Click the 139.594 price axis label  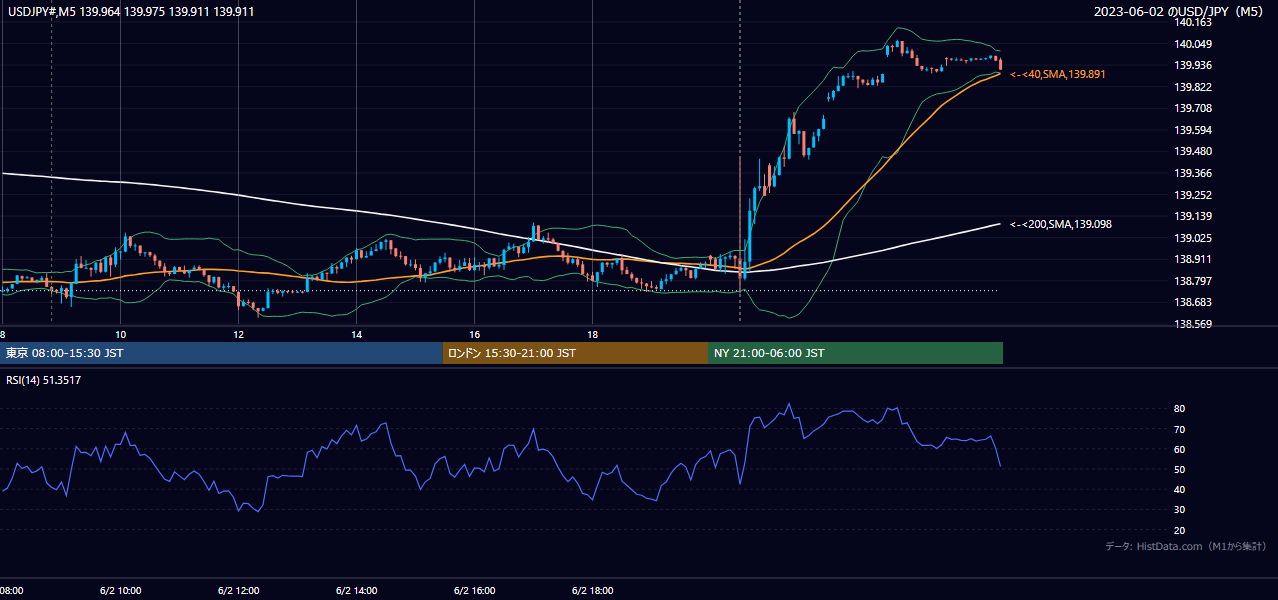click(x=1194, y=130)
